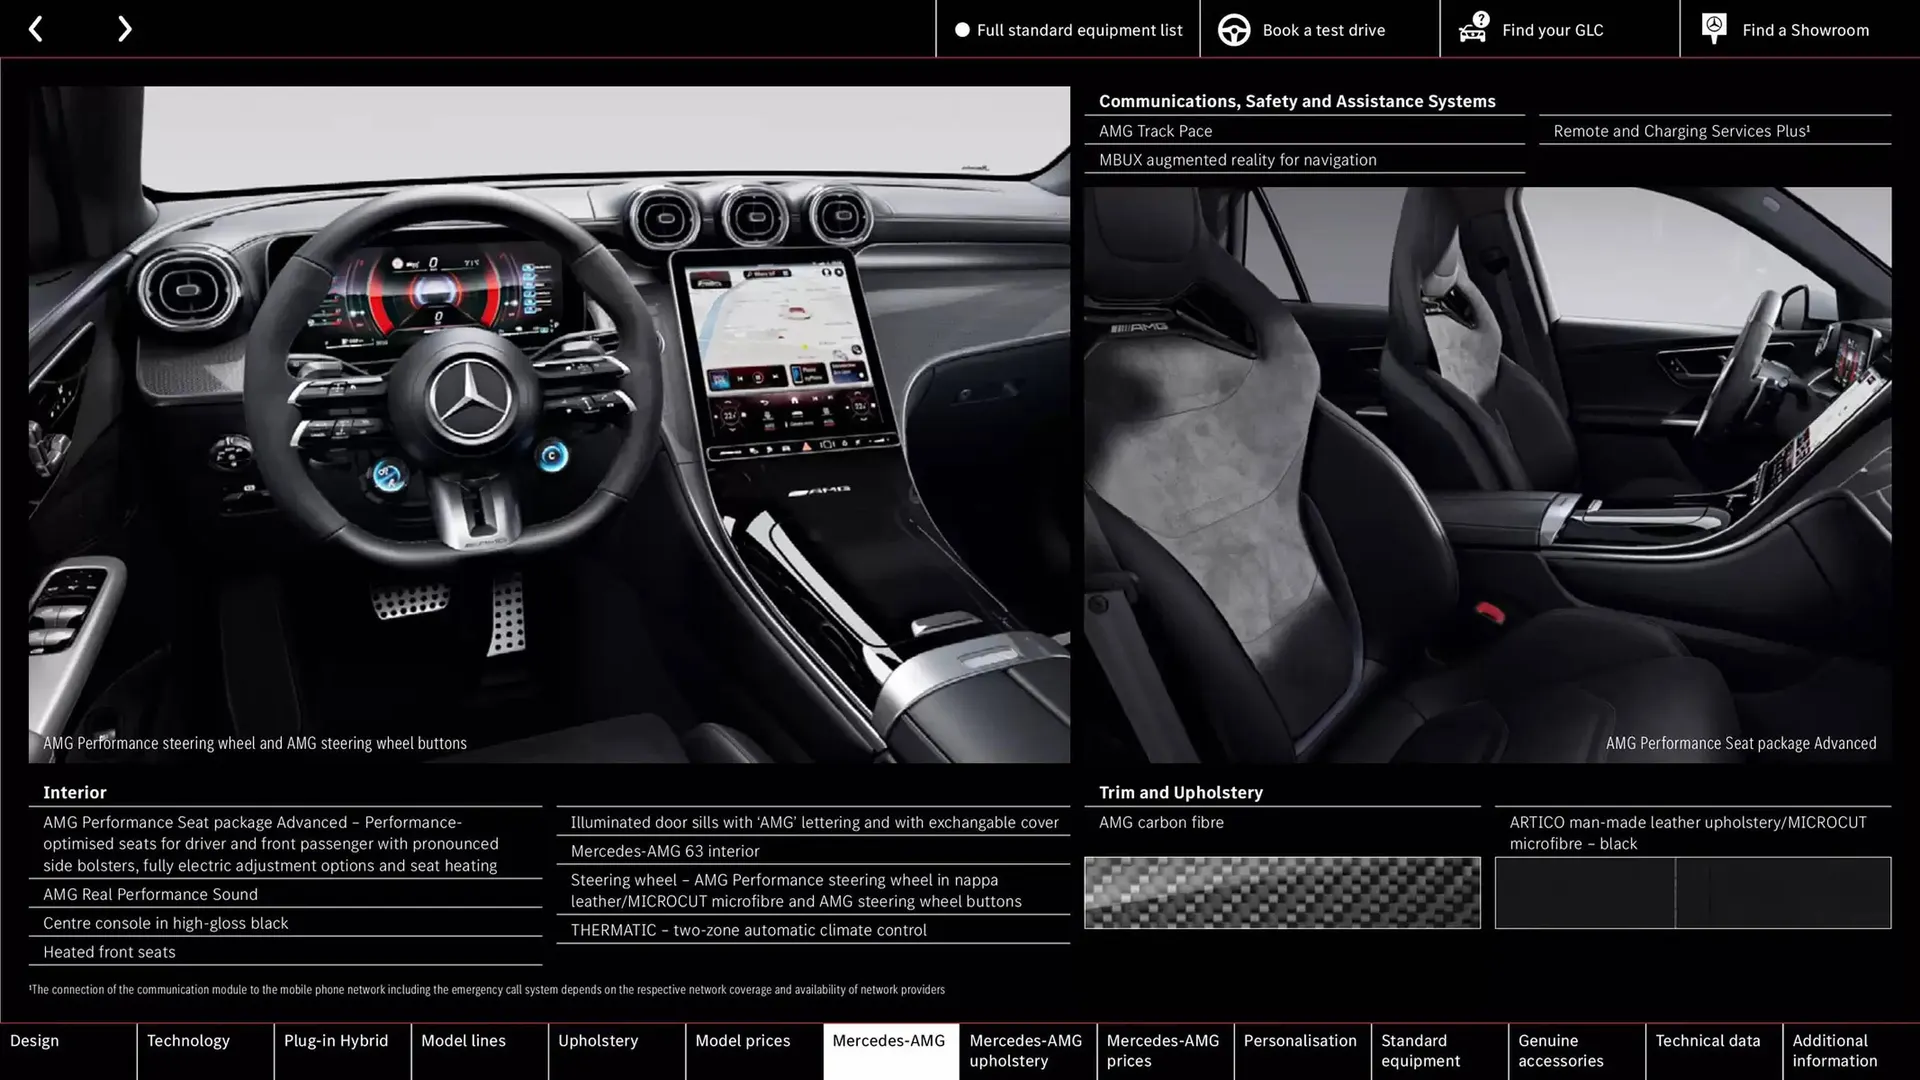1920x1080 pixels.
Task: Open the Plug-in Hybrid tab
Action: (x=342, y=1051)
